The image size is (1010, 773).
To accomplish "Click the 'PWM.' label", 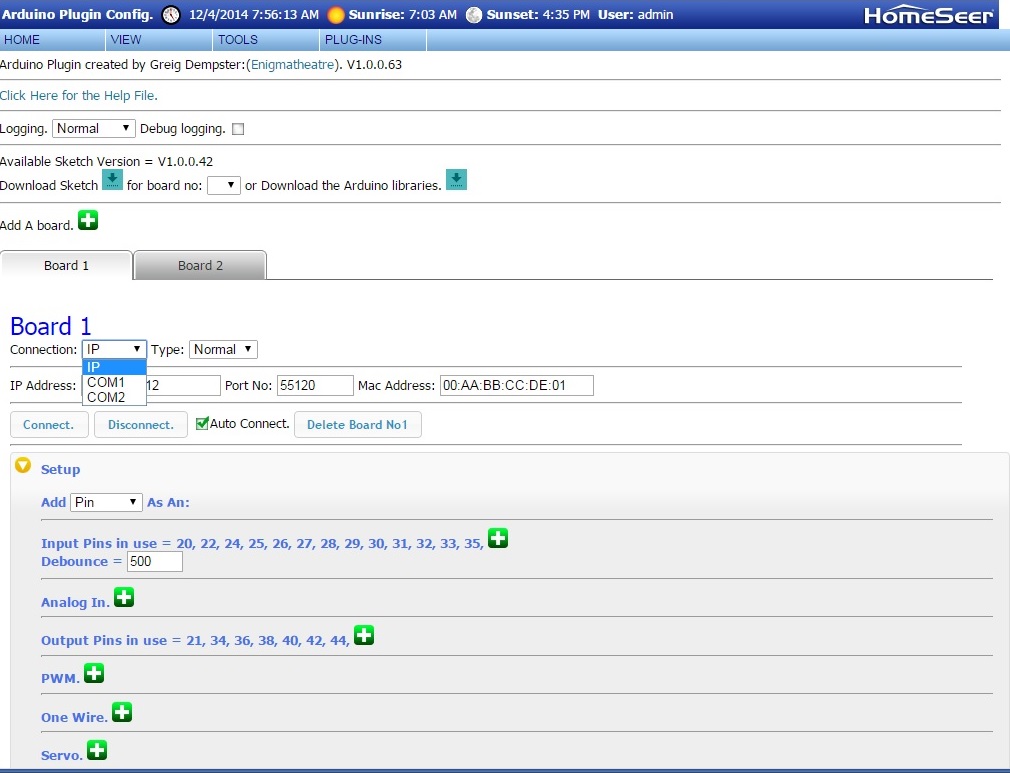I will tap(61, 678).
